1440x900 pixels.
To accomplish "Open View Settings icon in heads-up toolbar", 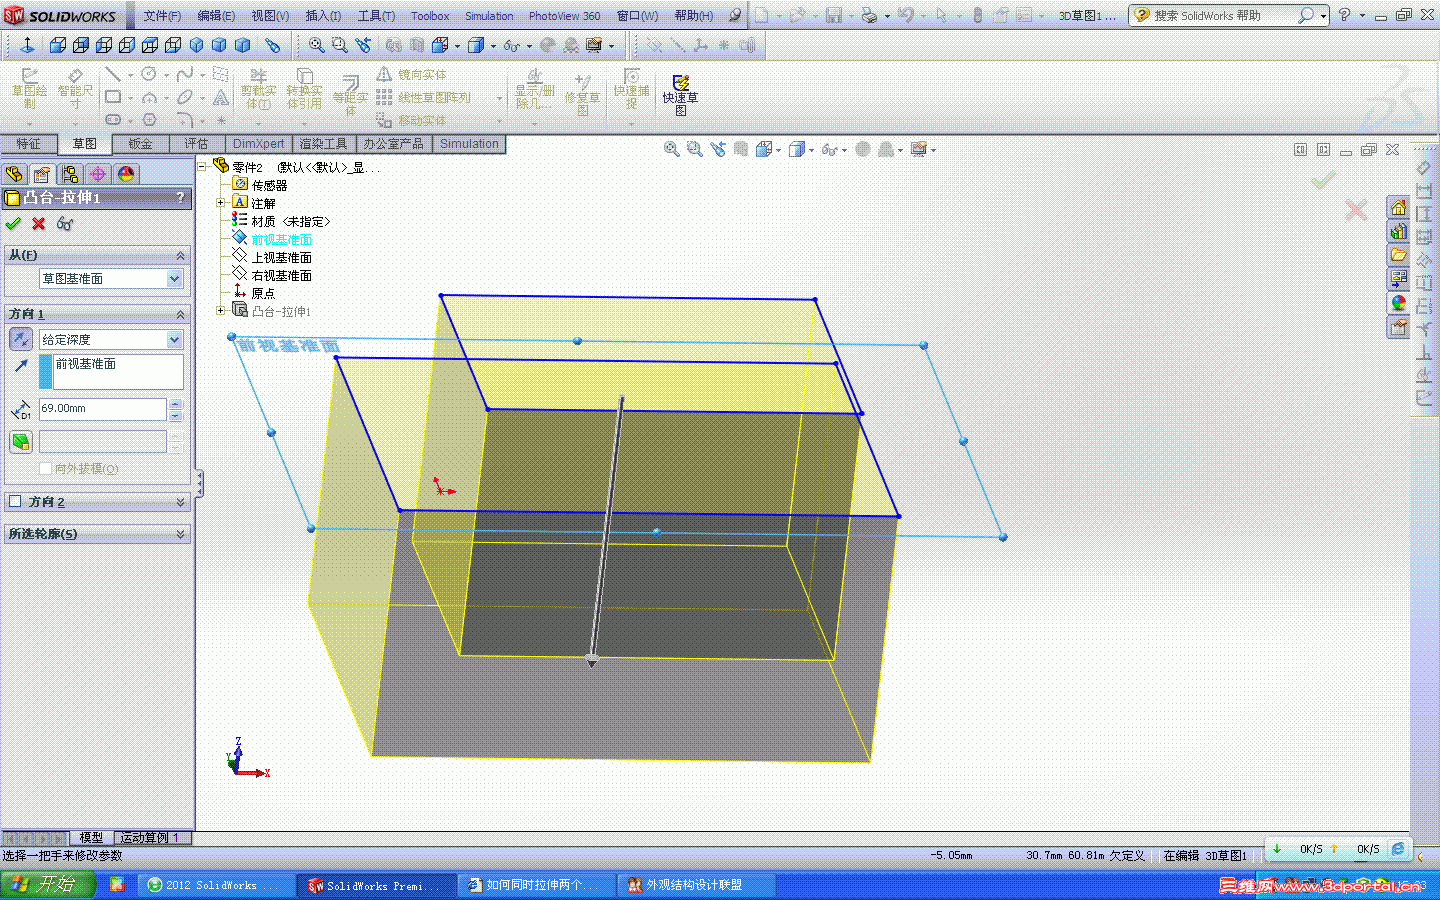I will click(919, 149).
